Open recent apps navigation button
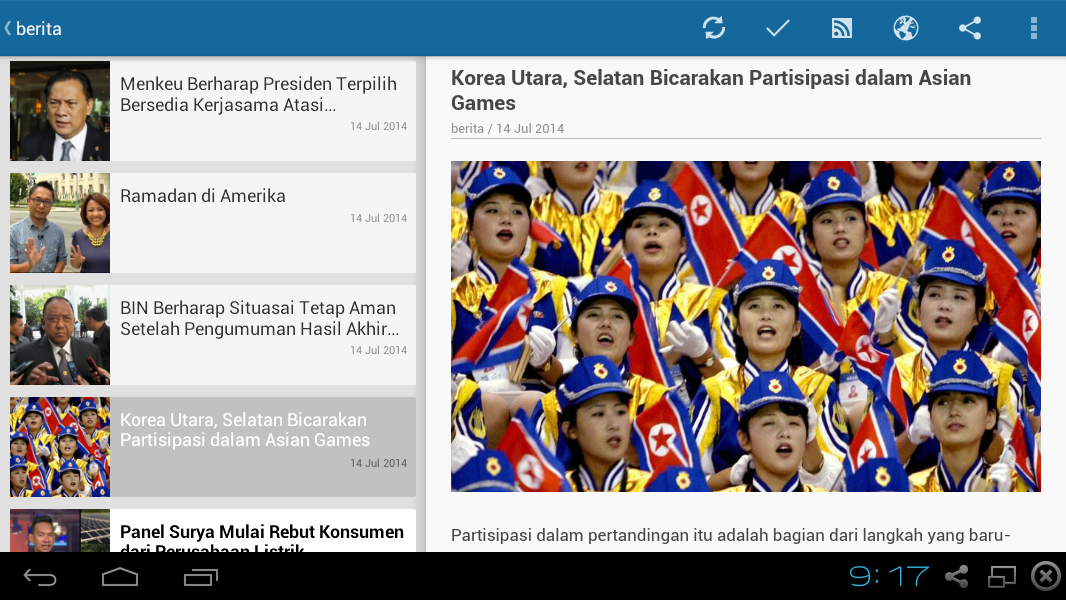The image size is (1066, 600). pos(201,577)
